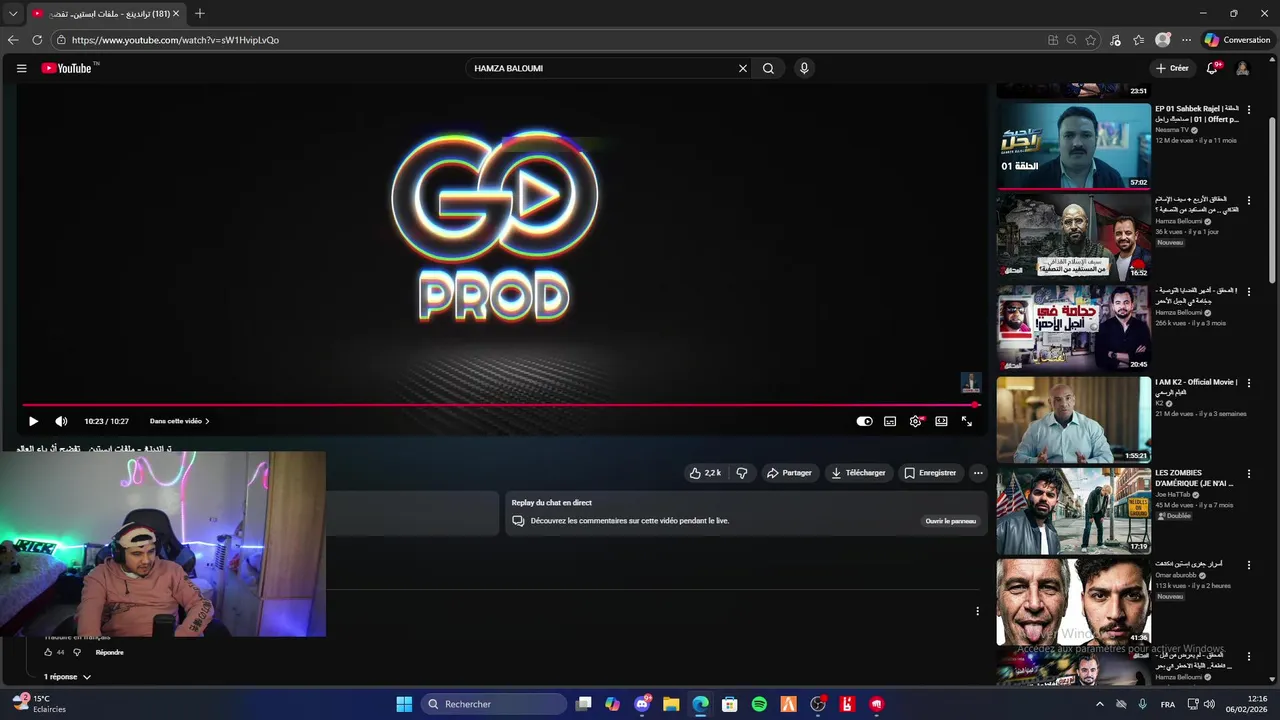Open options menu for the 20:45 video

click(x=1248, y=291)
